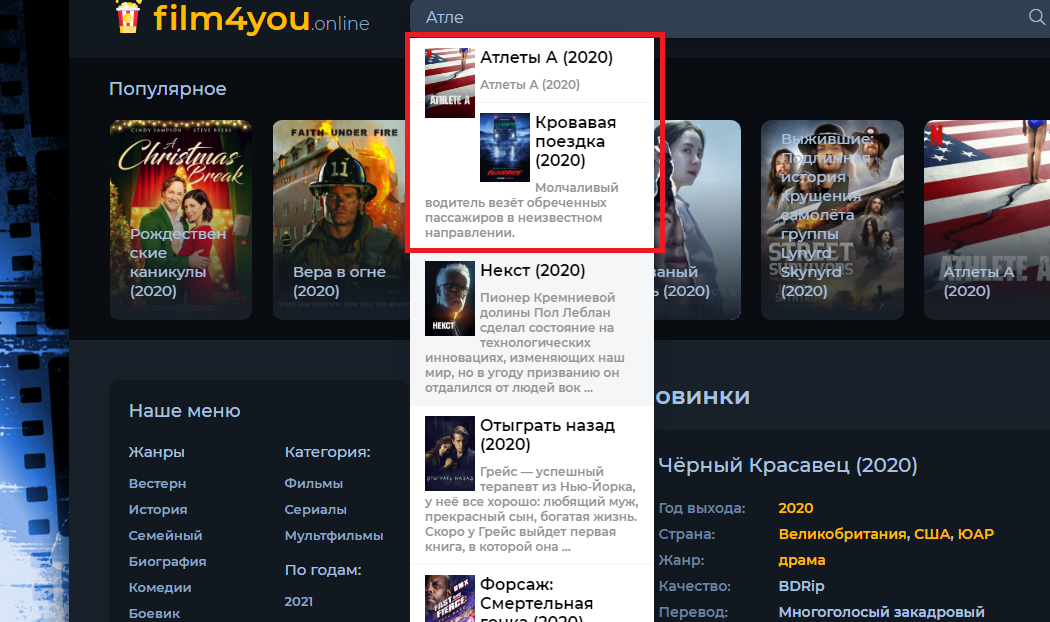This screenshot has width=1050, height=622.
Task: Click the 'Популярное' section heading
Action: pyautogui.click(x=167, y=89)
